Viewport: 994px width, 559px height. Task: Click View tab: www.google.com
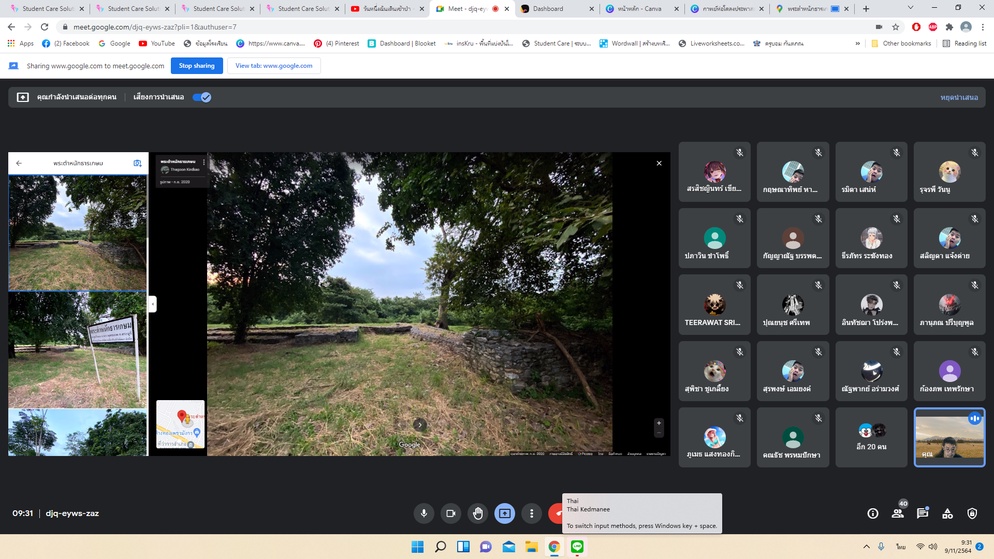click(x=274, y=65)
